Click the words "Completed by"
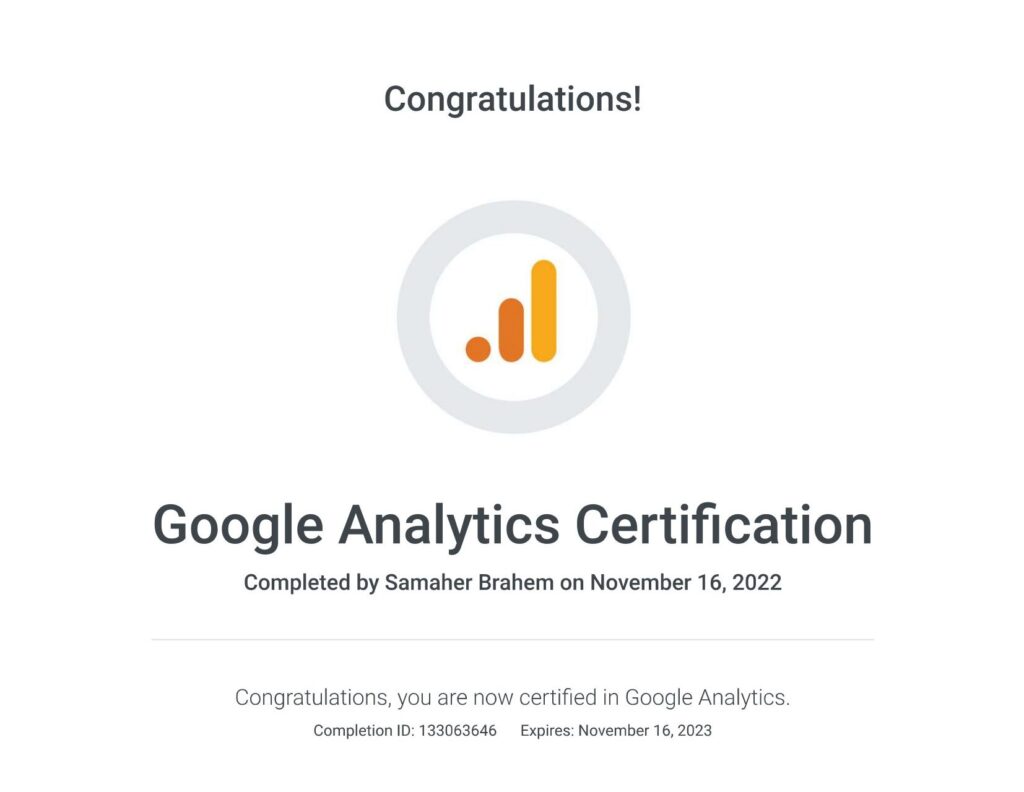 [x=311, y=582]
